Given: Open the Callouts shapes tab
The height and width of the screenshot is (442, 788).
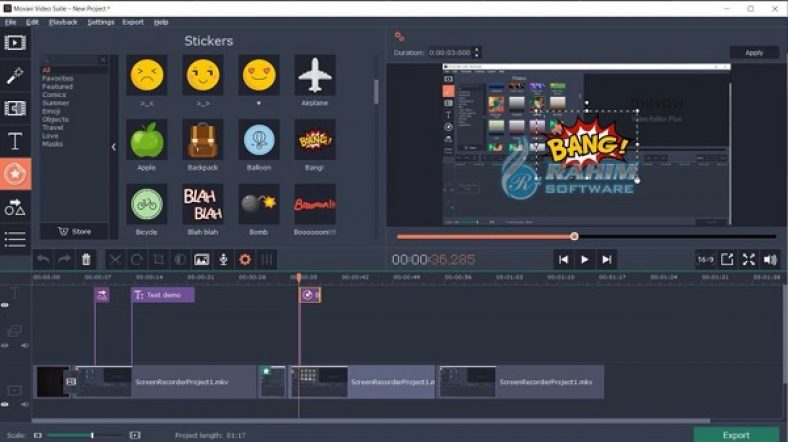Looking at the screenshot, I should click(15, 207).
